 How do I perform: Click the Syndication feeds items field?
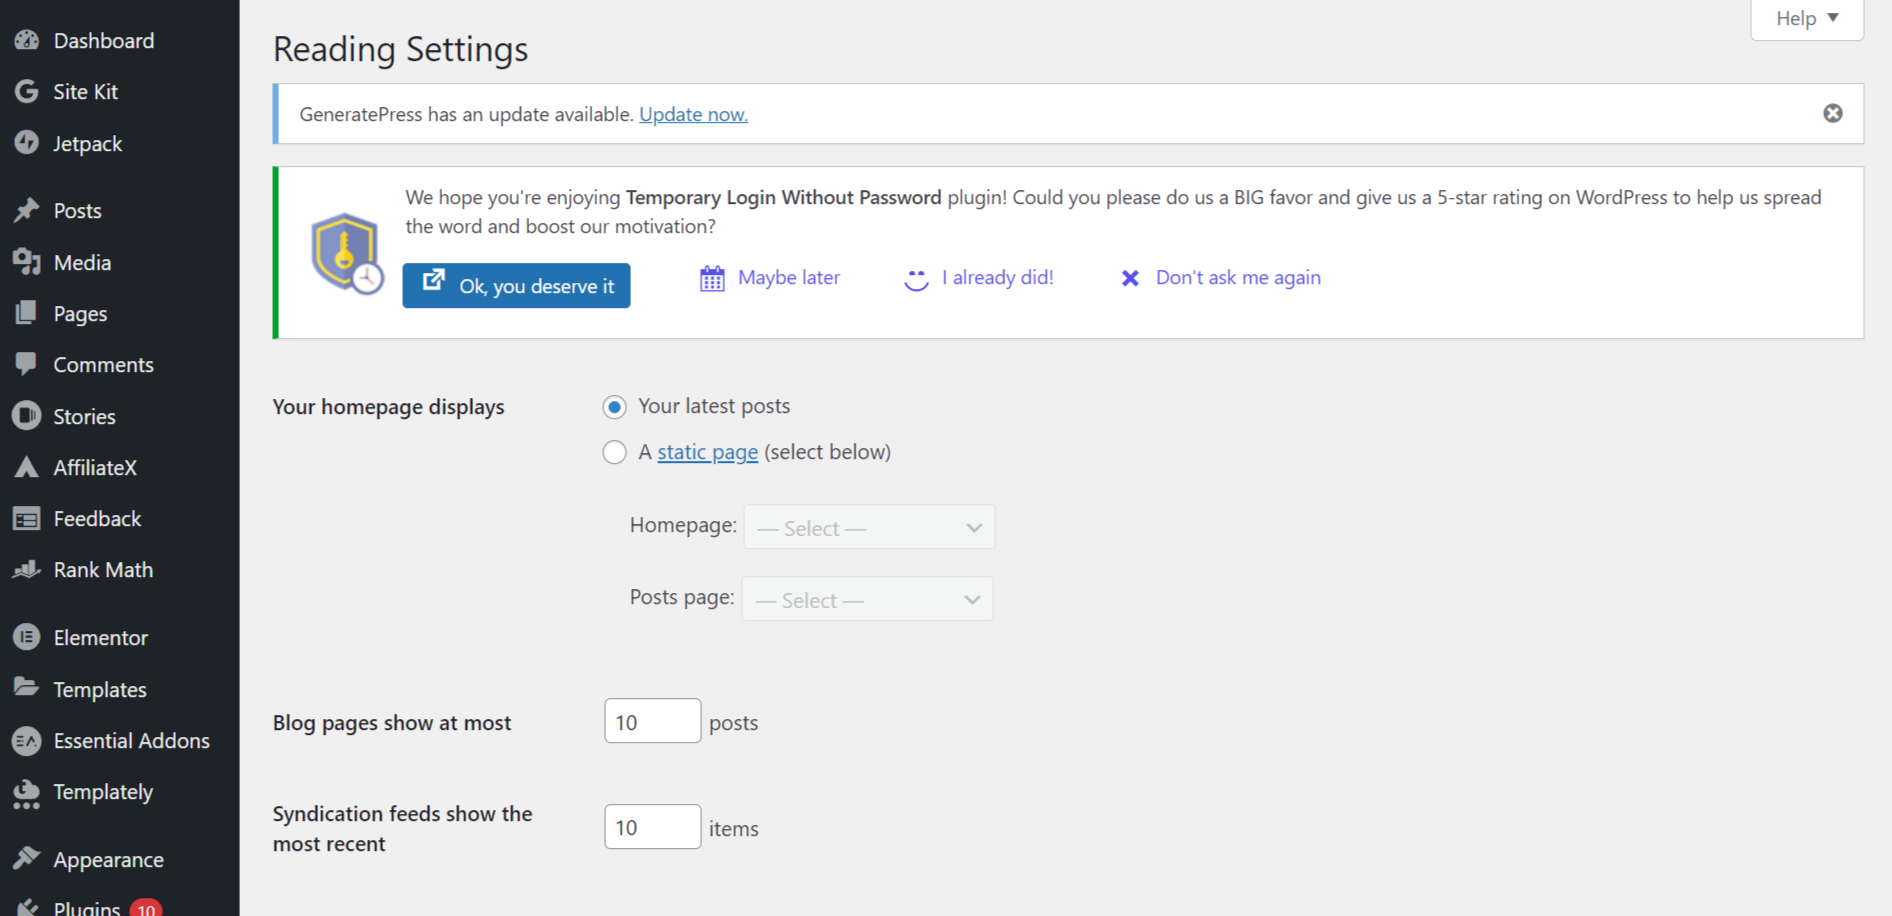coord(652,827)
